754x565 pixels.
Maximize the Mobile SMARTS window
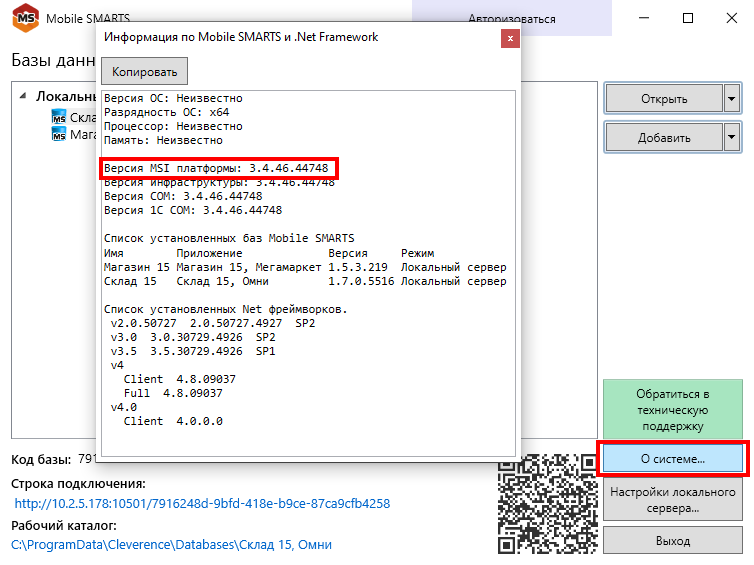(x=688, y=18)
